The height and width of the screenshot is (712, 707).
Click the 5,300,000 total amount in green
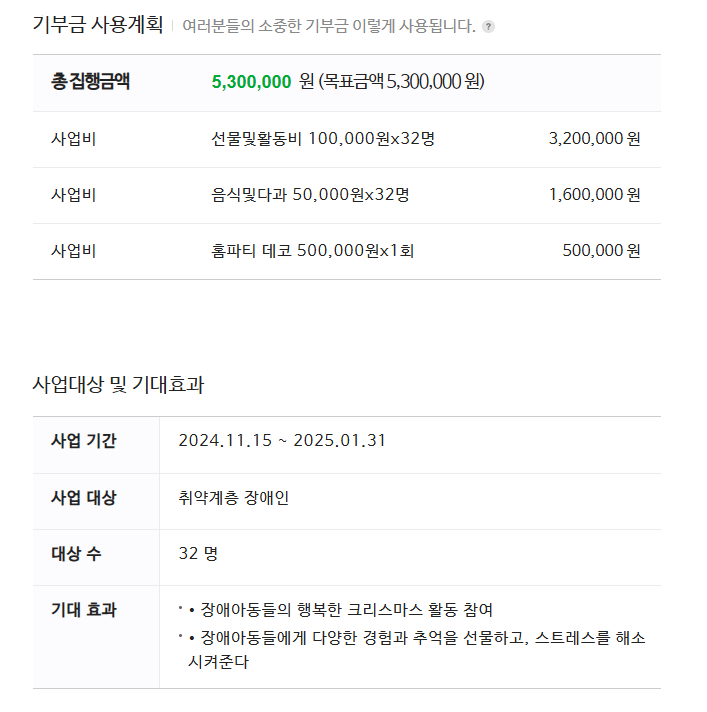pyautogui.click(x=251, y=82)
